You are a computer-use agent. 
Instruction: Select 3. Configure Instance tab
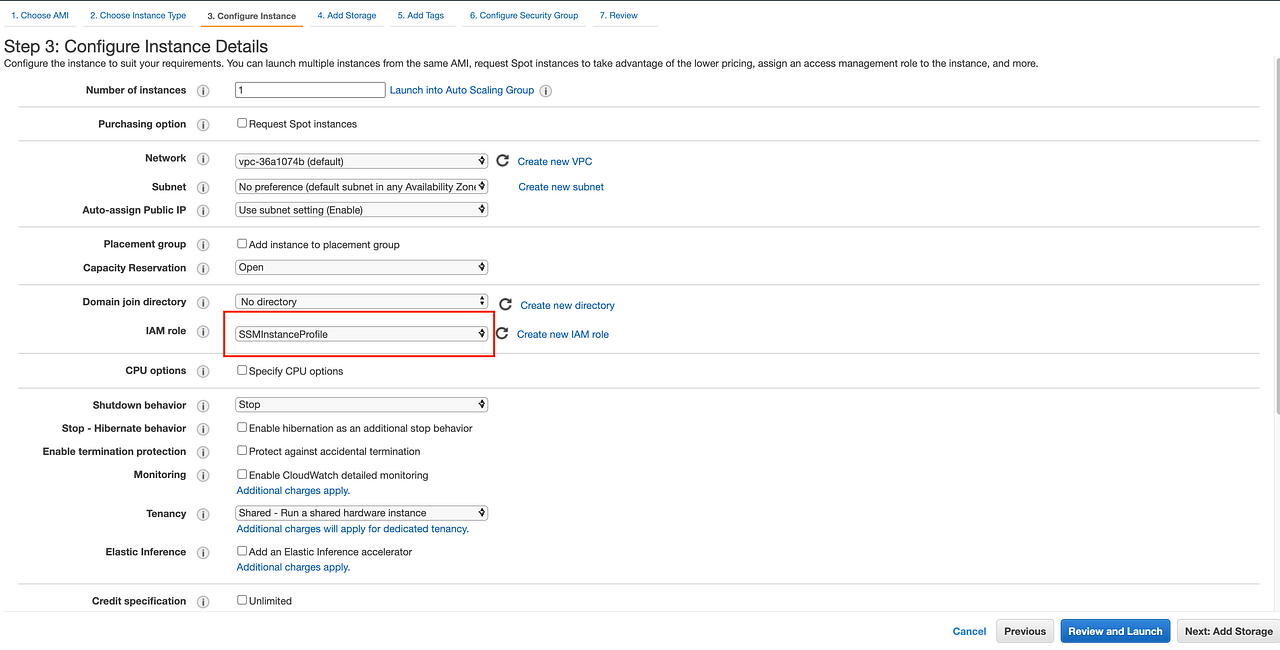[x=251, y=16]
